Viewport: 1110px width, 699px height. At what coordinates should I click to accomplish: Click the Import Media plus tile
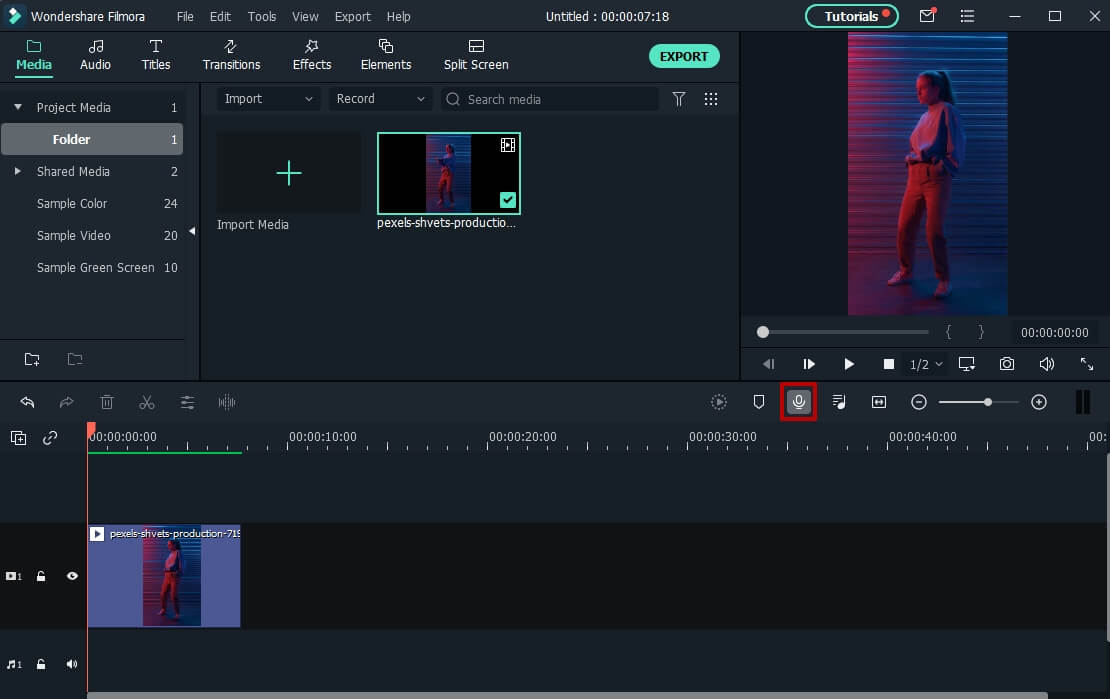click(289, 173)
